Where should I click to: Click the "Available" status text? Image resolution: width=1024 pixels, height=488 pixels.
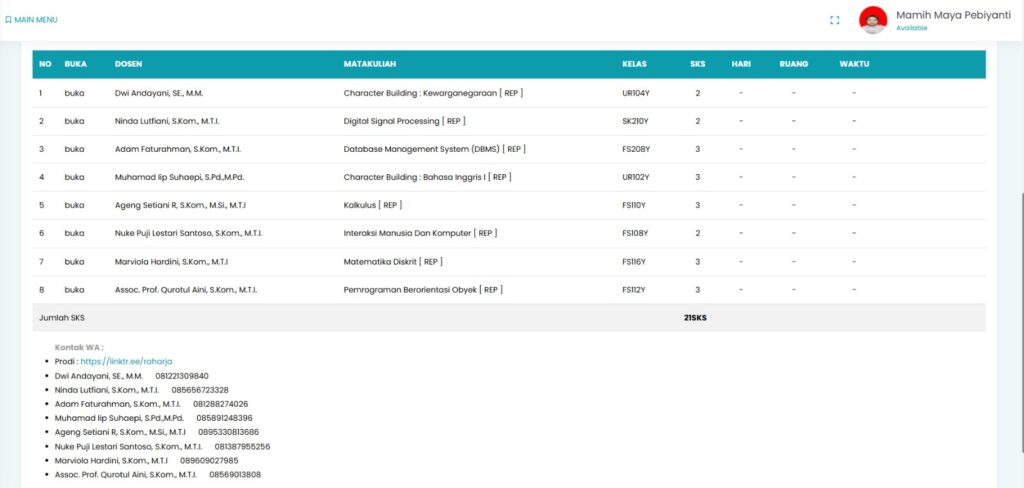[x=911, y=28]
